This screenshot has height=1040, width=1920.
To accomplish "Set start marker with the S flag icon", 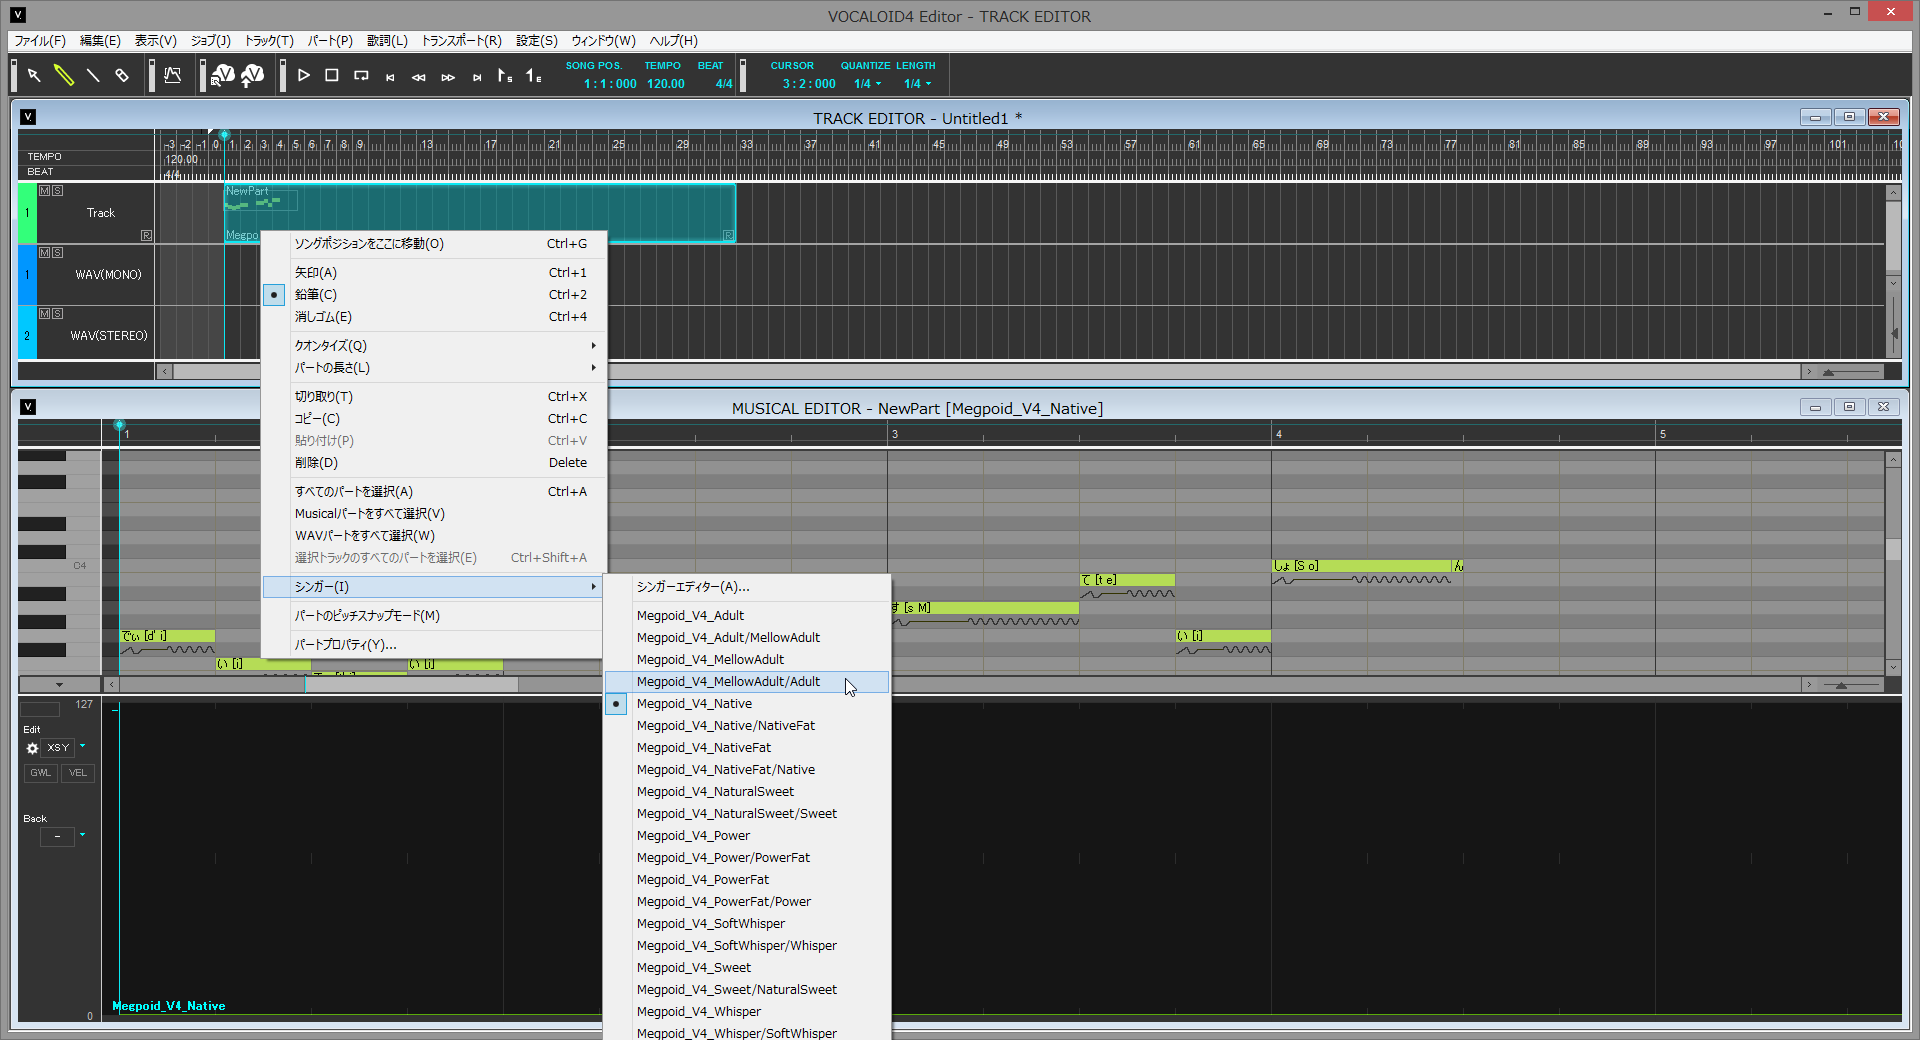I will click(505, 76).
